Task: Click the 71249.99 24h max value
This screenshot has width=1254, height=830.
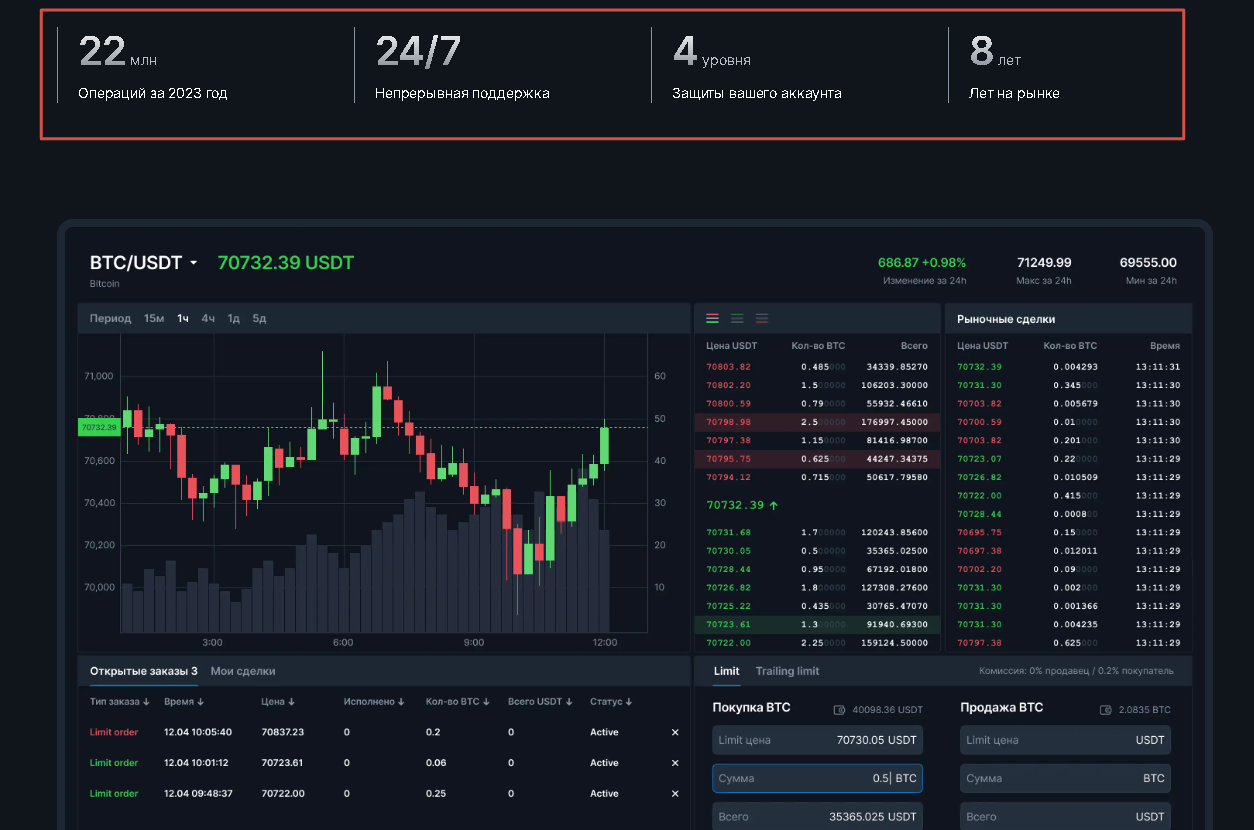Action: (1044, 262)
